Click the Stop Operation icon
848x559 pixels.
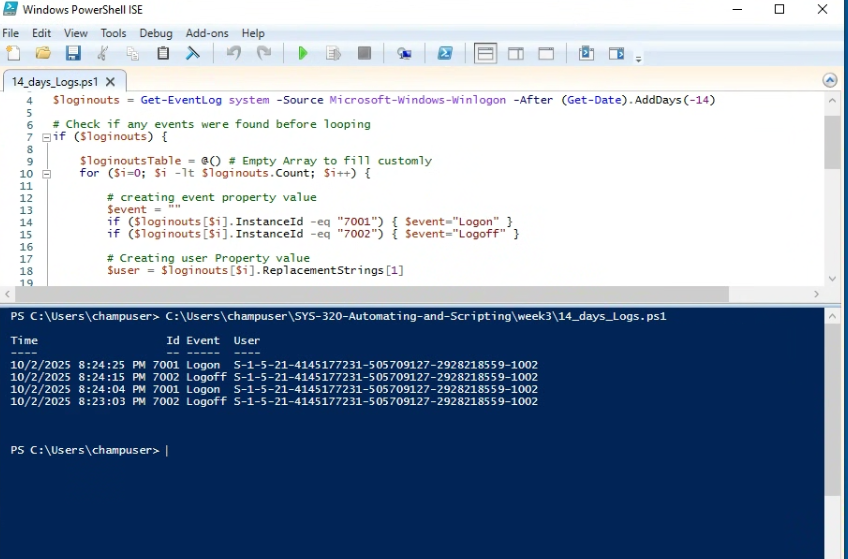click(x=364, y=53)
